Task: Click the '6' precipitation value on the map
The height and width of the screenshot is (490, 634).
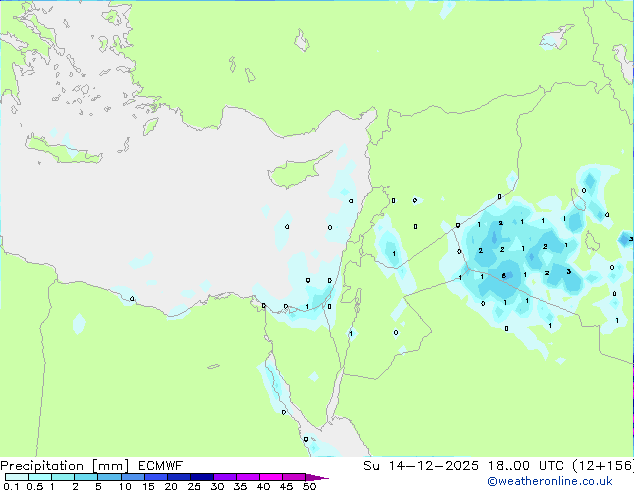Action: click(x=503, y=276)
